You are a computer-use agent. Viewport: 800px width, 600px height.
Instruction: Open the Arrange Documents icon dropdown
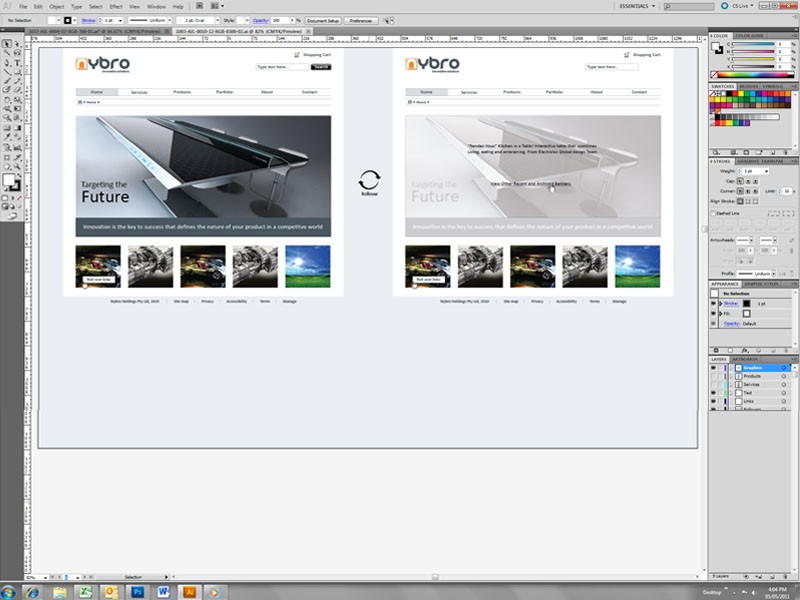point(217,6)
